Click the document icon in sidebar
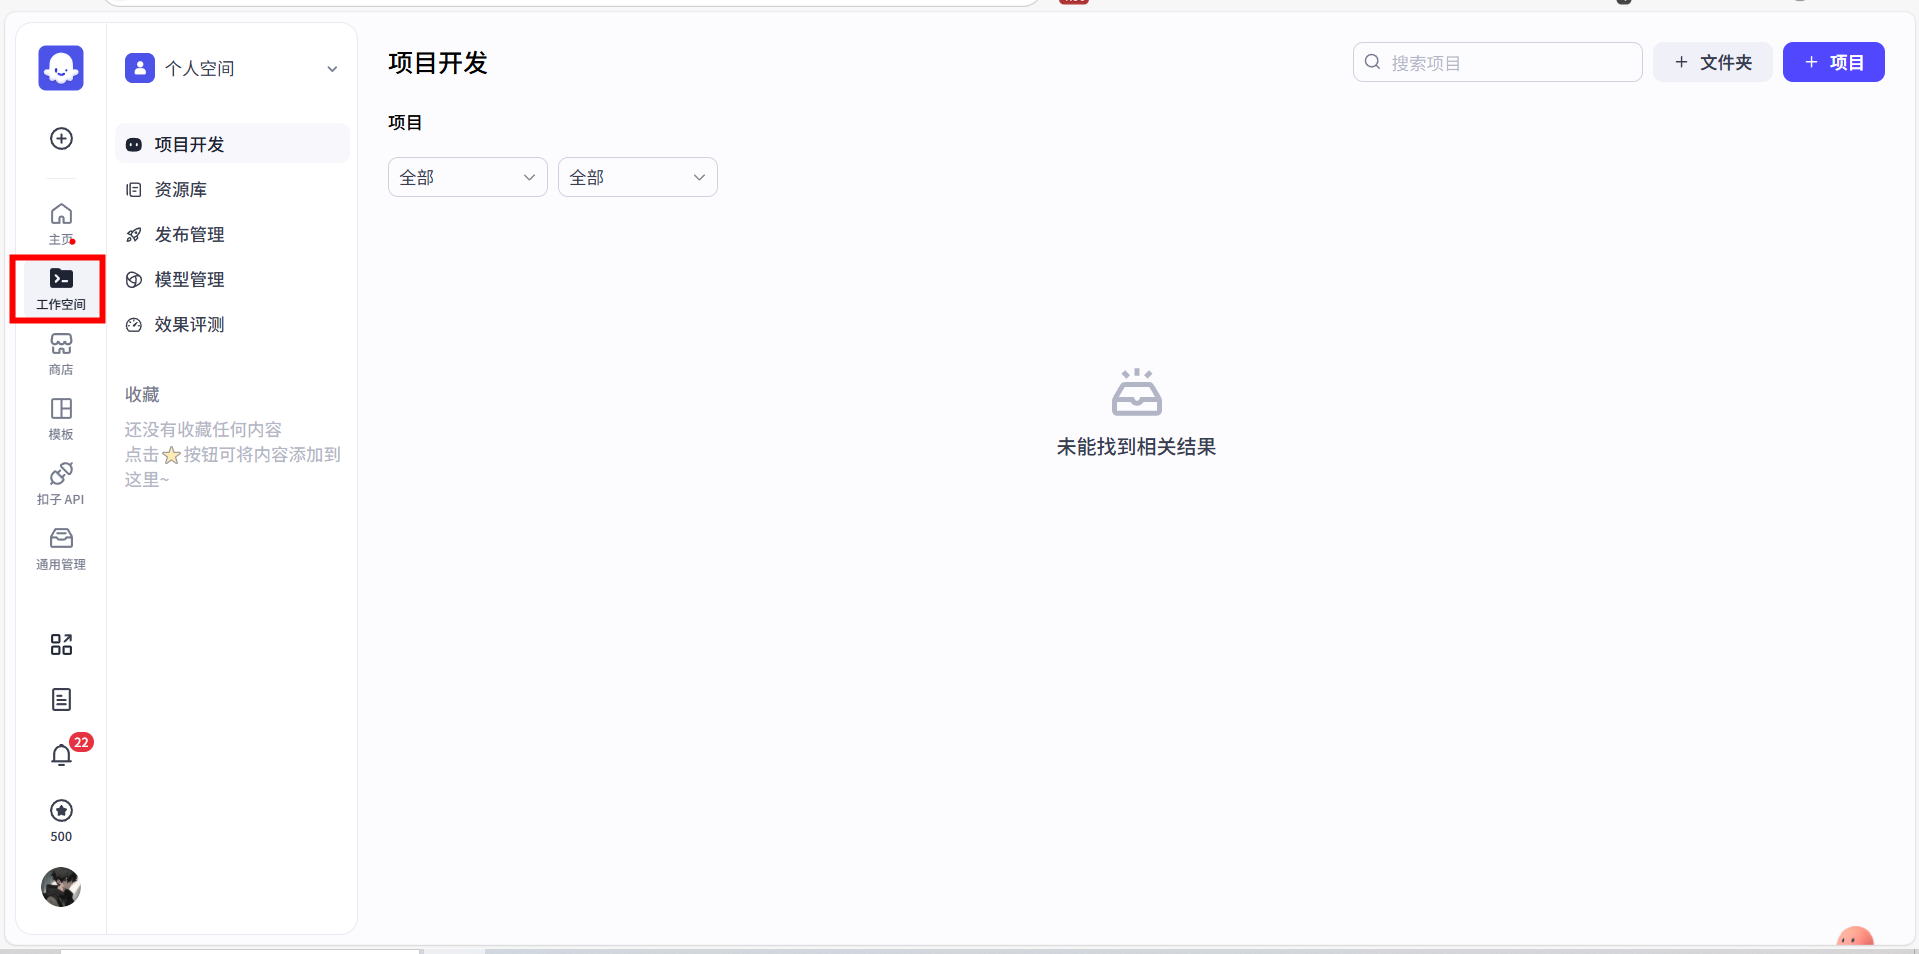The width and height of the screenshot is (1919, 954). click(x=61, y=700)
